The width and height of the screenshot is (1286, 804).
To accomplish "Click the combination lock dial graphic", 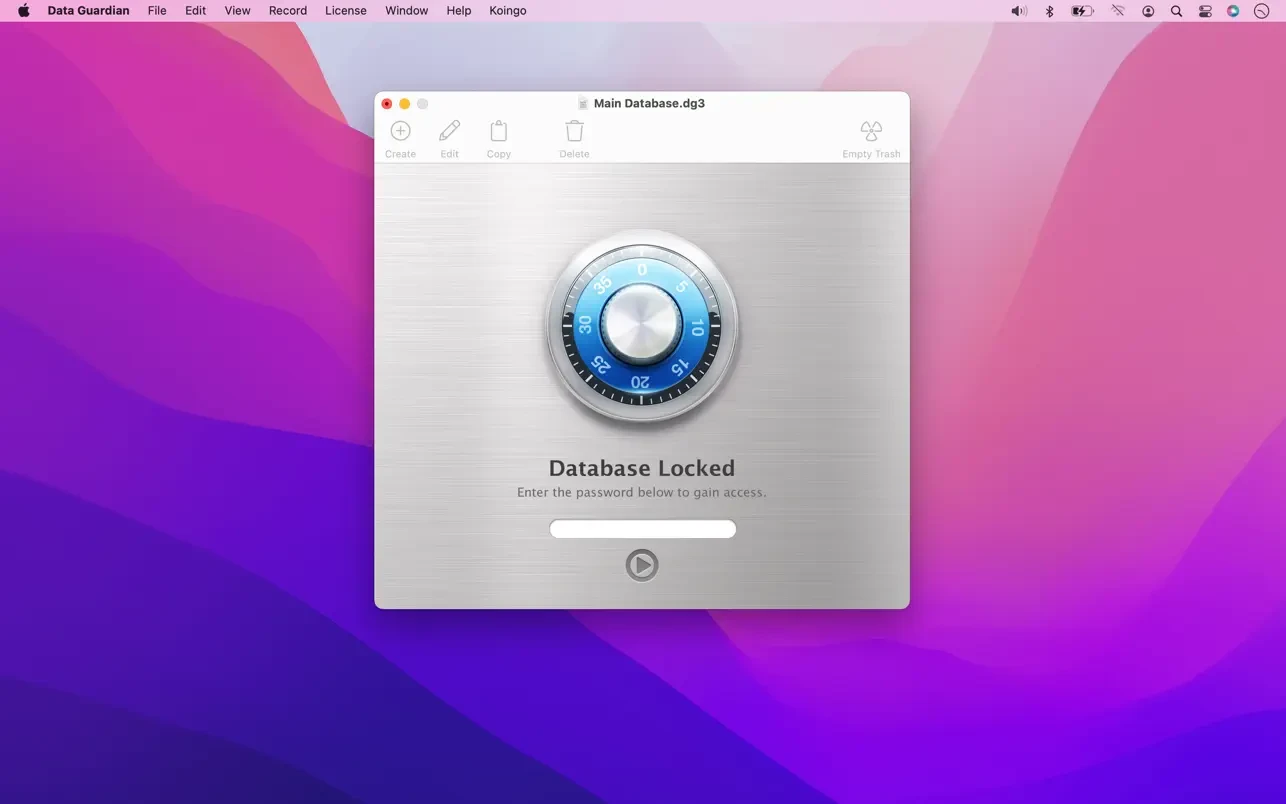I will click(x=642, y=327).
